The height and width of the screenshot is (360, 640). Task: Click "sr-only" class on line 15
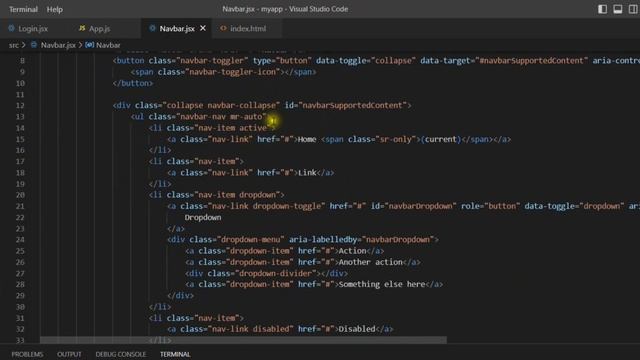coord(396,139)
